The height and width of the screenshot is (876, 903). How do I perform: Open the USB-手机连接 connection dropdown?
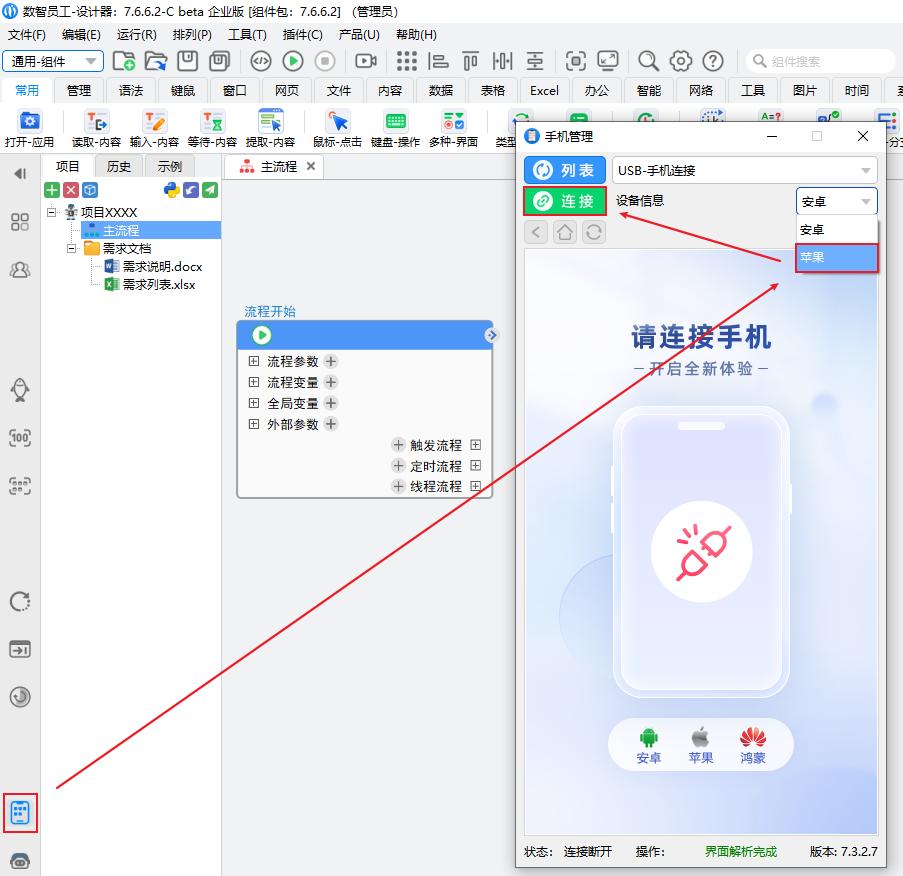click(x=744, y=171)
